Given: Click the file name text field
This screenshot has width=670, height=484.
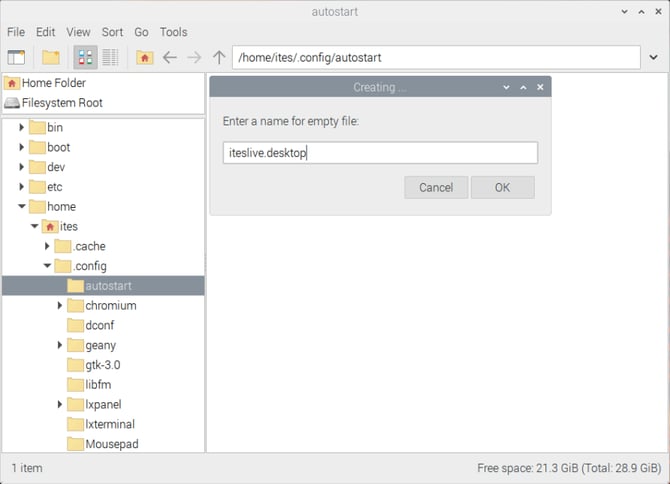Looking at the screenshot, I should click(380, 153).
